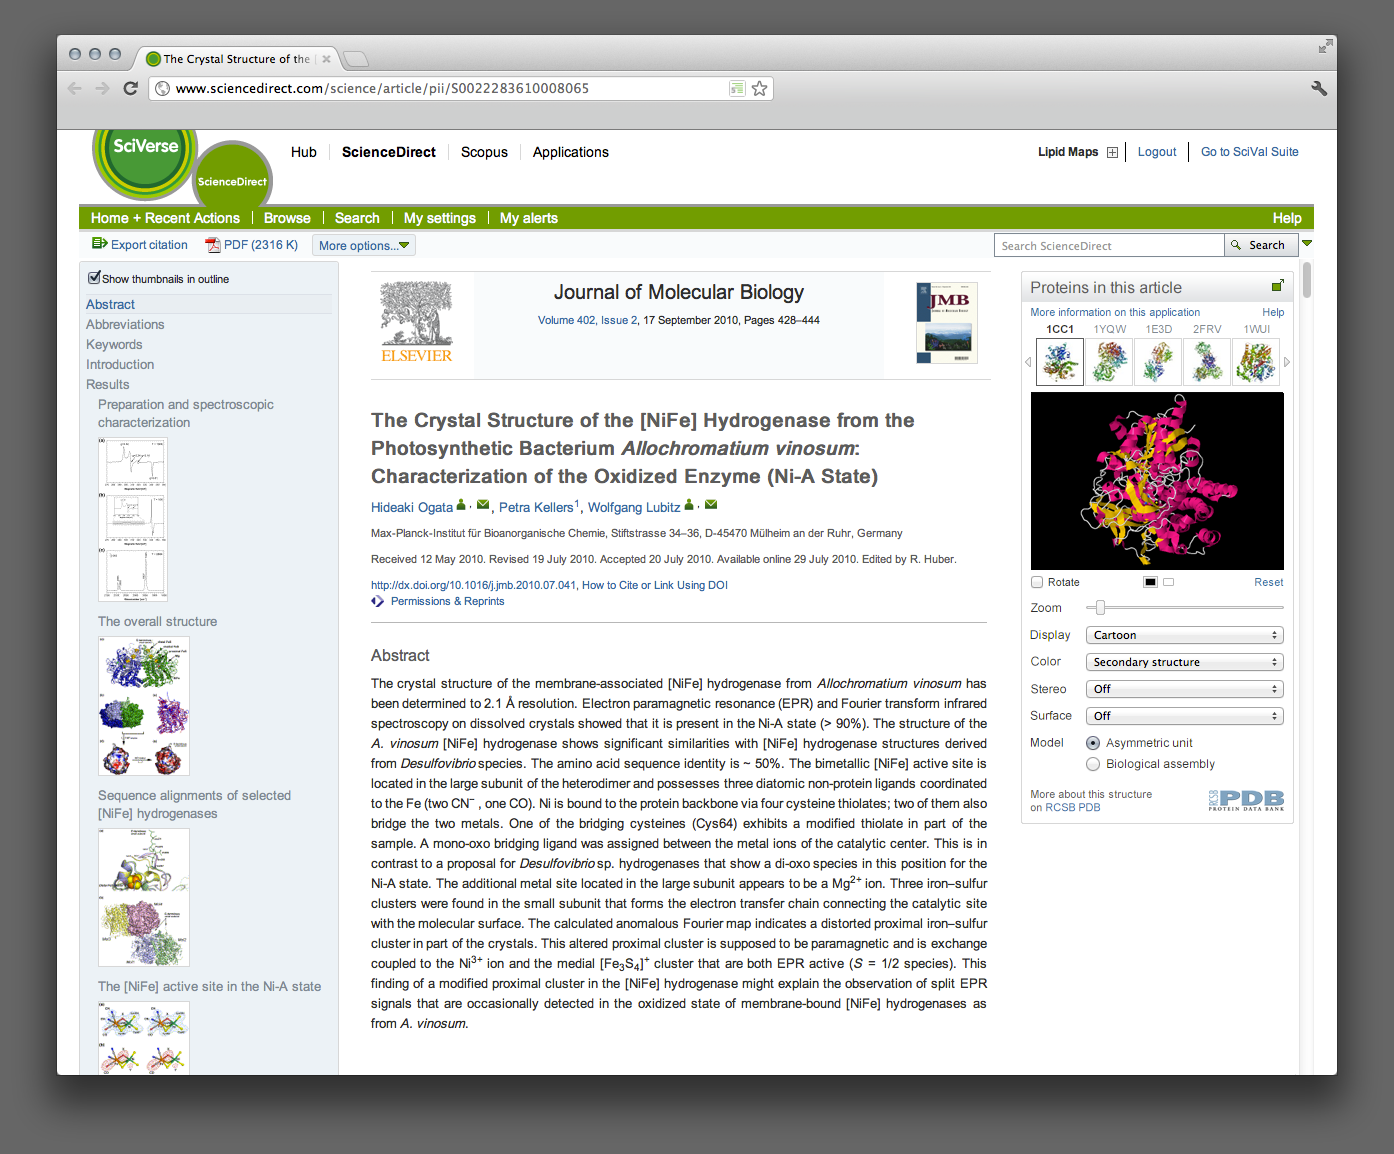Click the reader page icon in address bar
Image resolution: width=1394 pixels, height=1154 pixels.
click(737, 88)
